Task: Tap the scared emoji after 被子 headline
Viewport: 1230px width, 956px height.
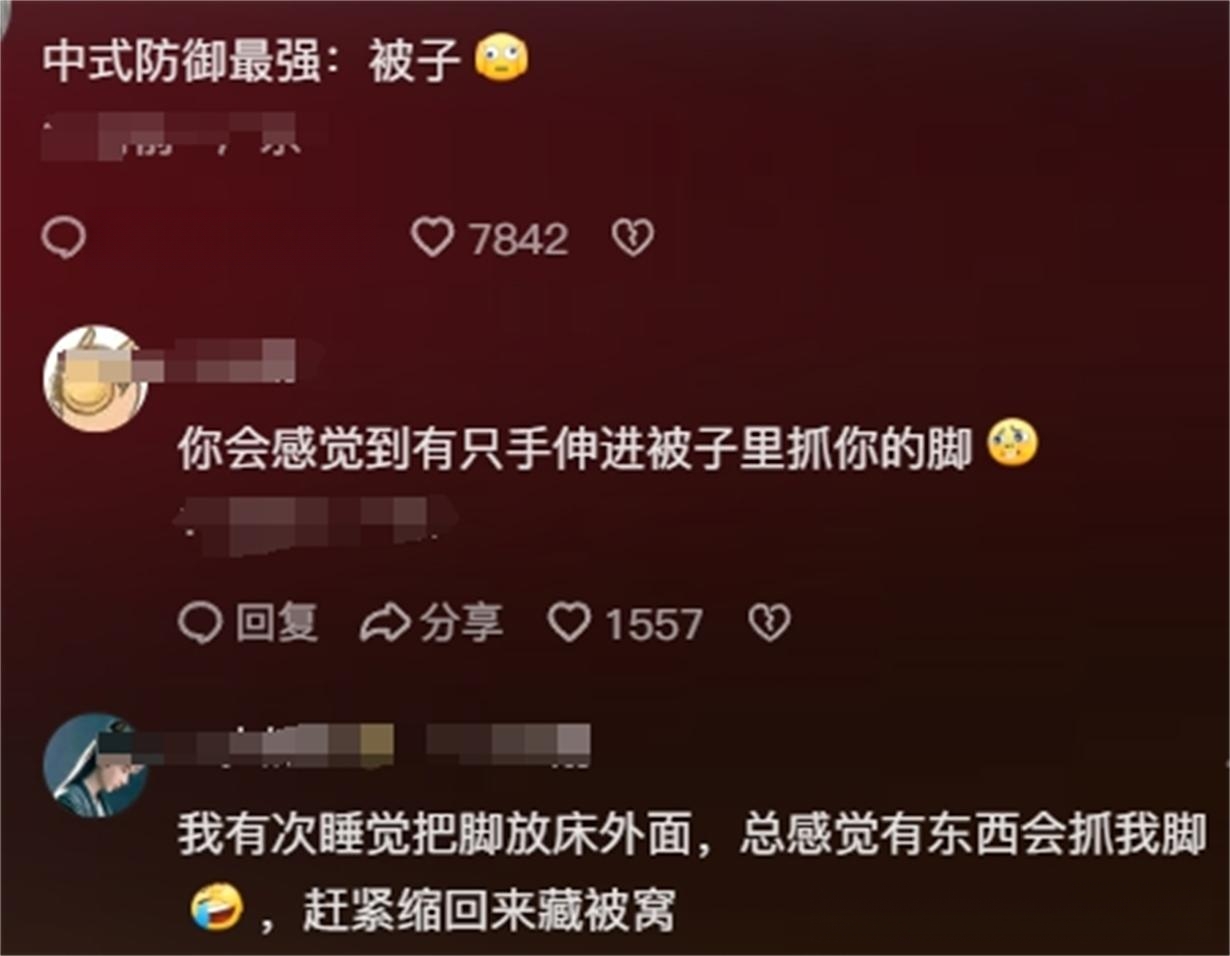Action: pos(501,59)
